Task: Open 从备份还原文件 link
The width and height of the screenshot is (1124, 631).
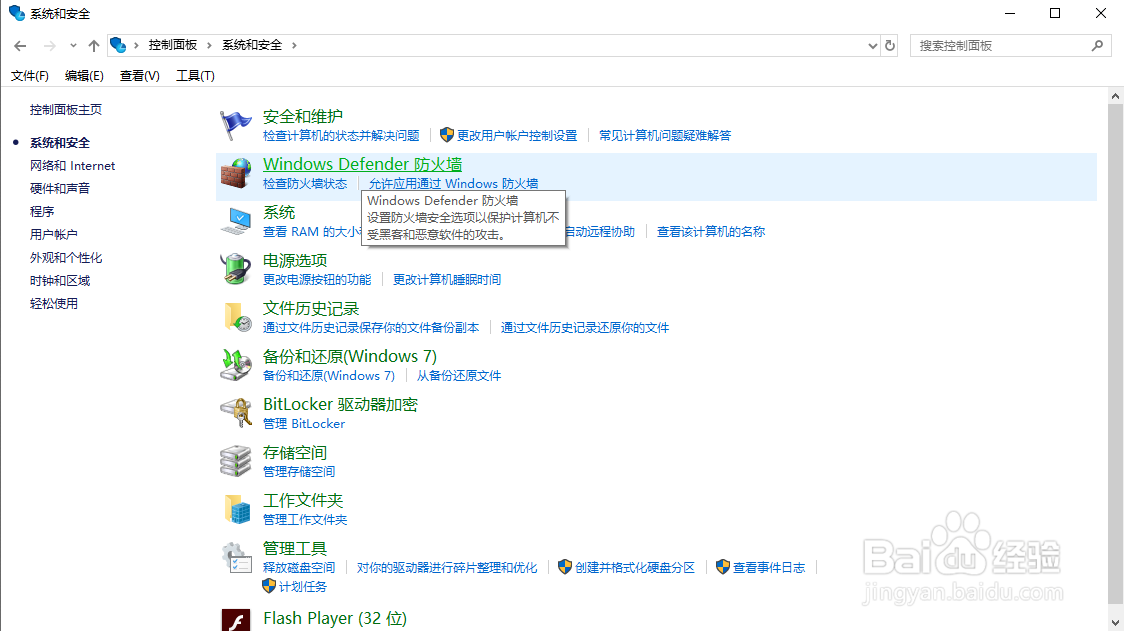Action: [459, 376]
